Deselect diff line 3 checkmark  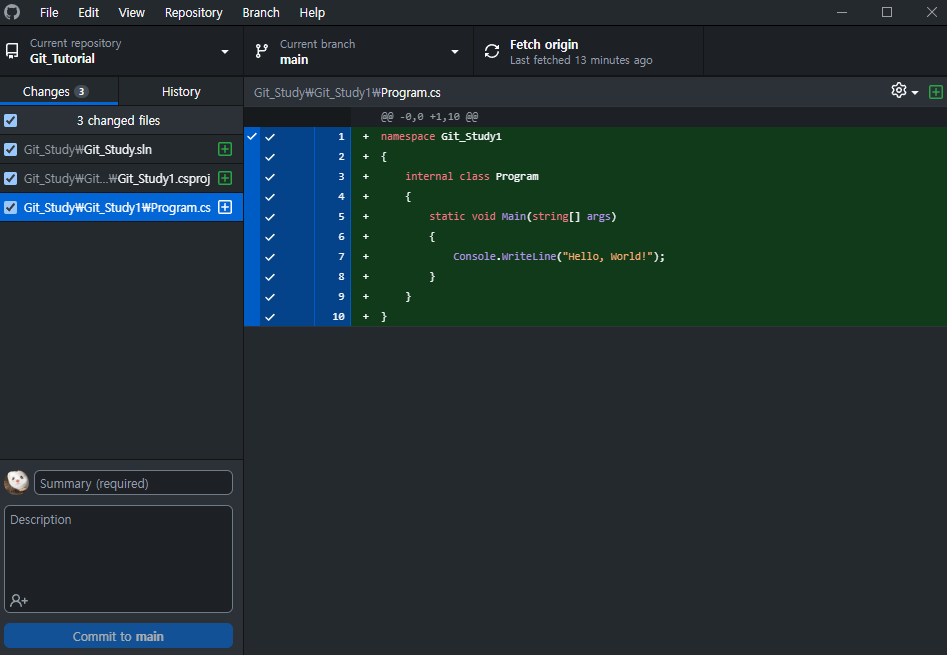tap(270, 177)
